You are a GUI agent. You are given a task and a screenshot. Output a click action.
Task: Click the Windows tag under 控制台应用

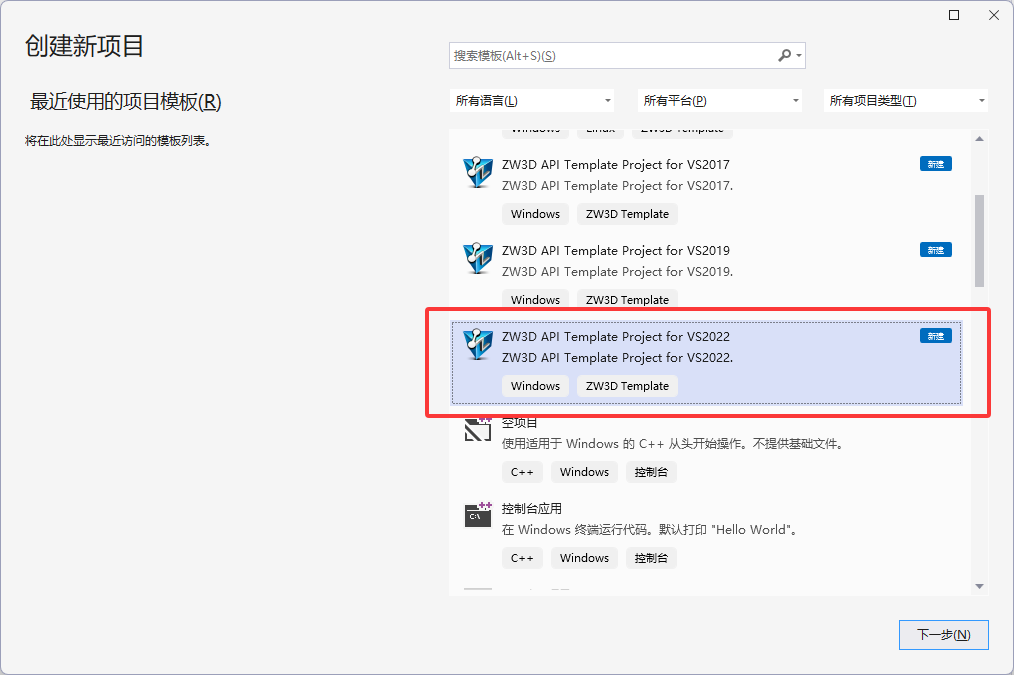[585, 558]
